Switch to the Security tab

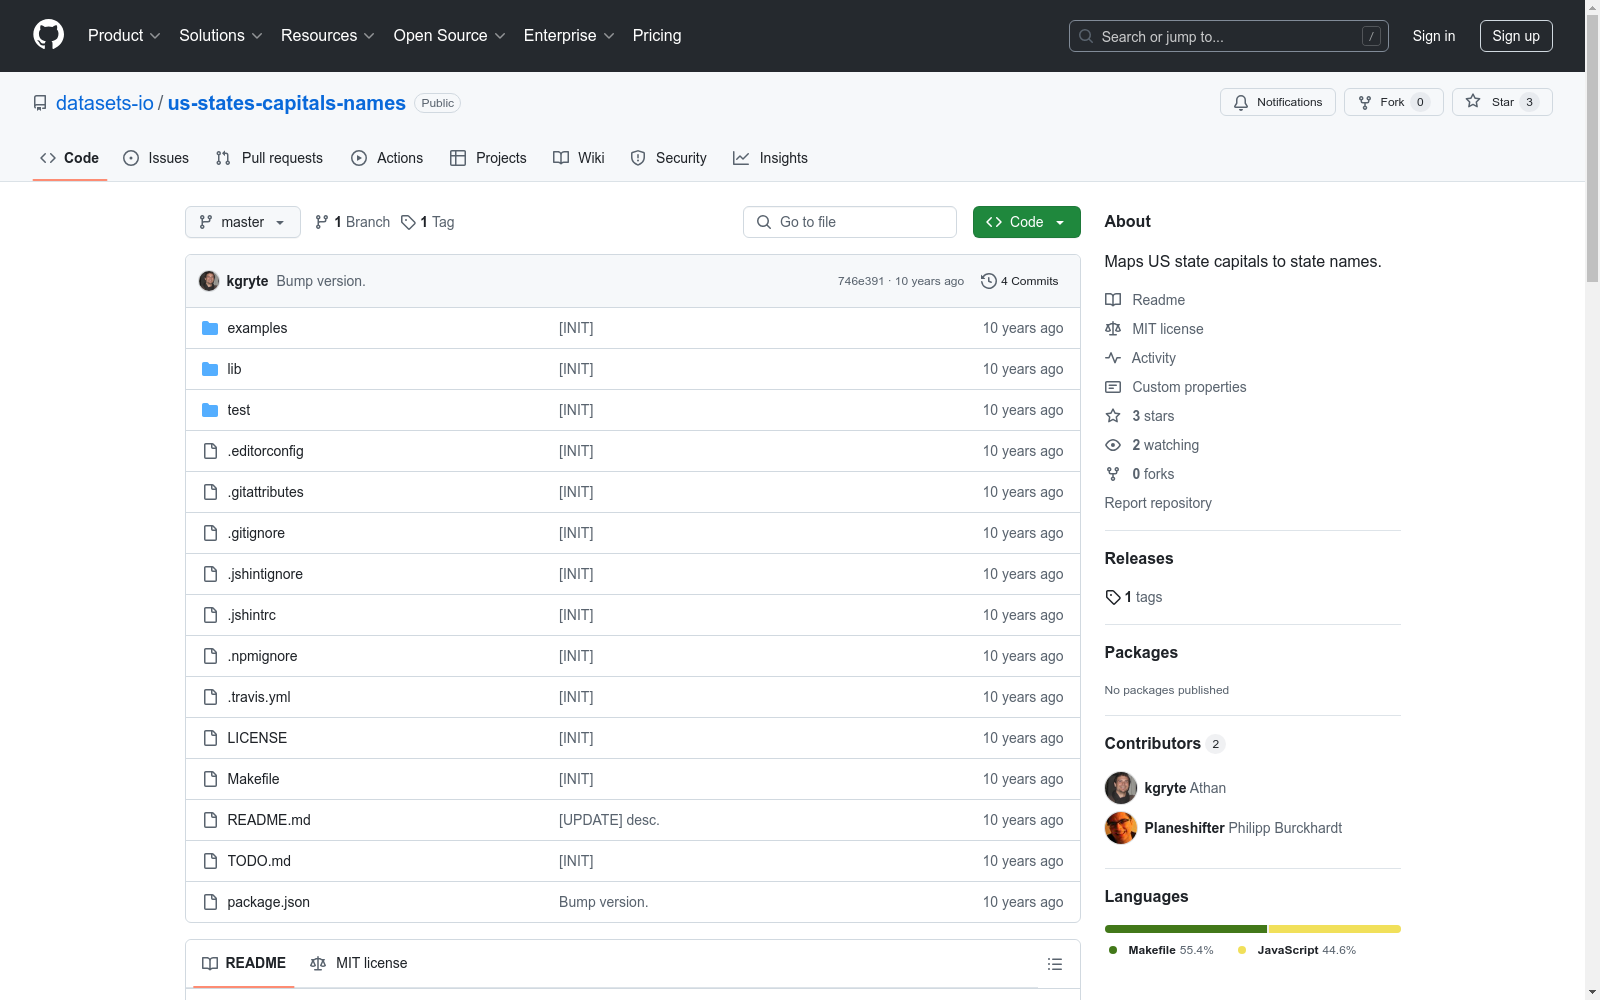(668, 158)
